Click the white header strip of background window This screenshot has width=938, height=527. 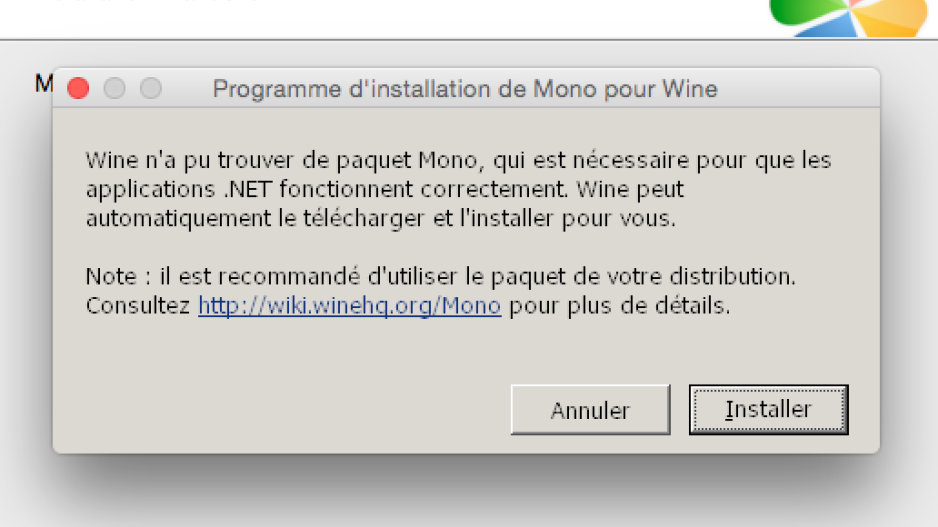point(383,18)
